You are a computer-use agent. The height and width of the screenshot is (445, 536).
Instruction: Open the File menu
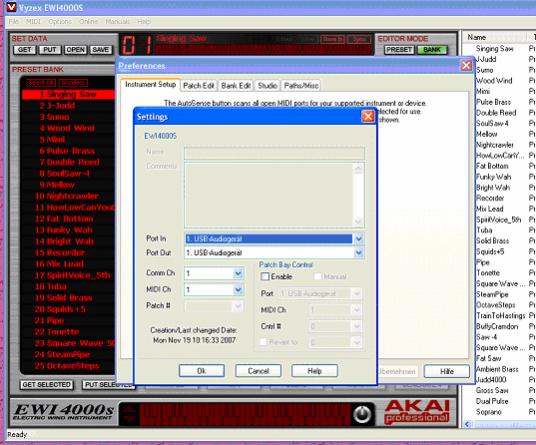pyautogui.click(x=14, y=22)
